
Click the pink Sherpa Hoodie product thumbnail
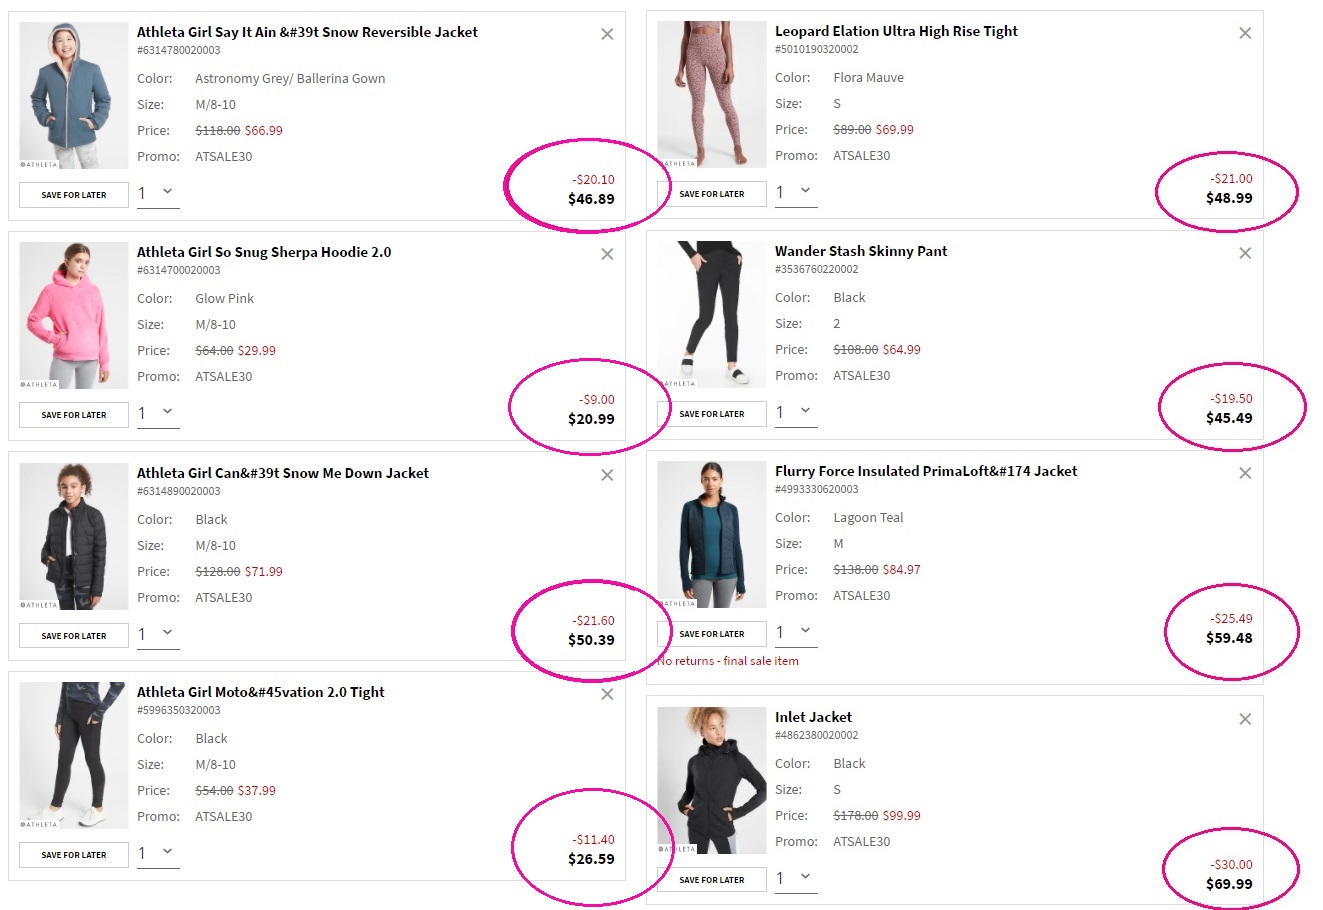pos(74,315)
